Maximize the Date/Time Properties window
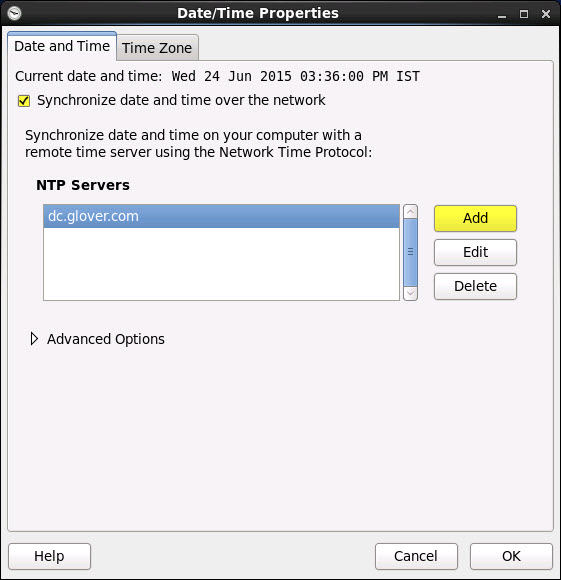 524,14
